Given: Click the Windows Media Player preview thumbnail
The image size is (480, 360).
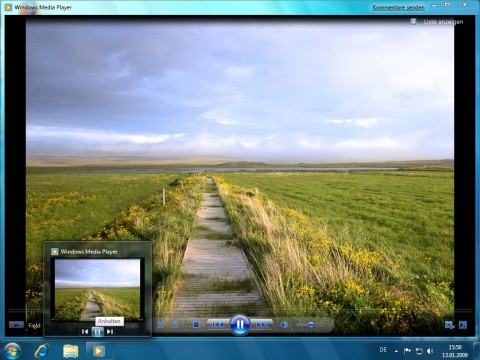Looking at the screenshot, I should pos(97,289).
